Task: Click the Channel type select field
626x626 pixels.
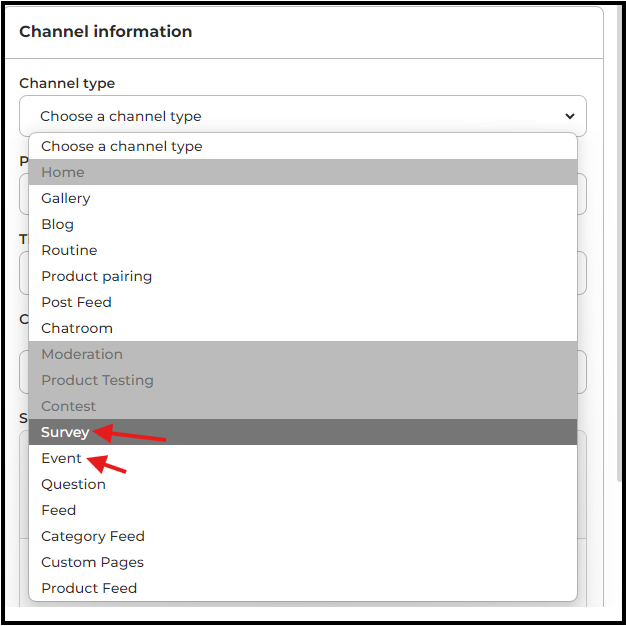Action: tap(303, 116)
